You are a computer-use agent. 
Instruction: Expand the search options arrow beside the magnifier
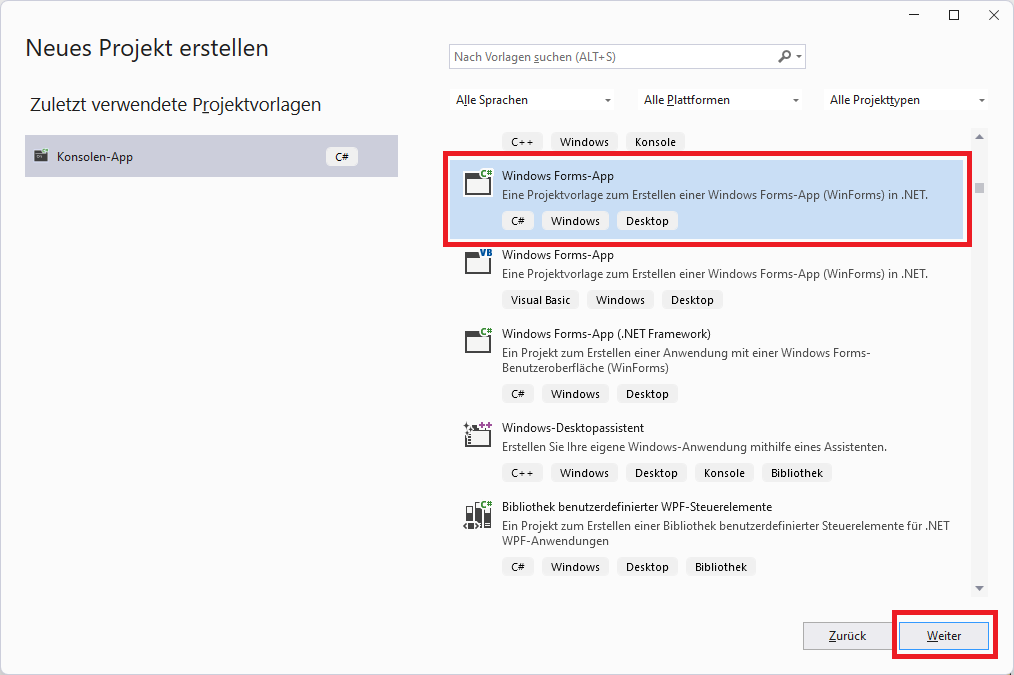click(x=799, y=57)
